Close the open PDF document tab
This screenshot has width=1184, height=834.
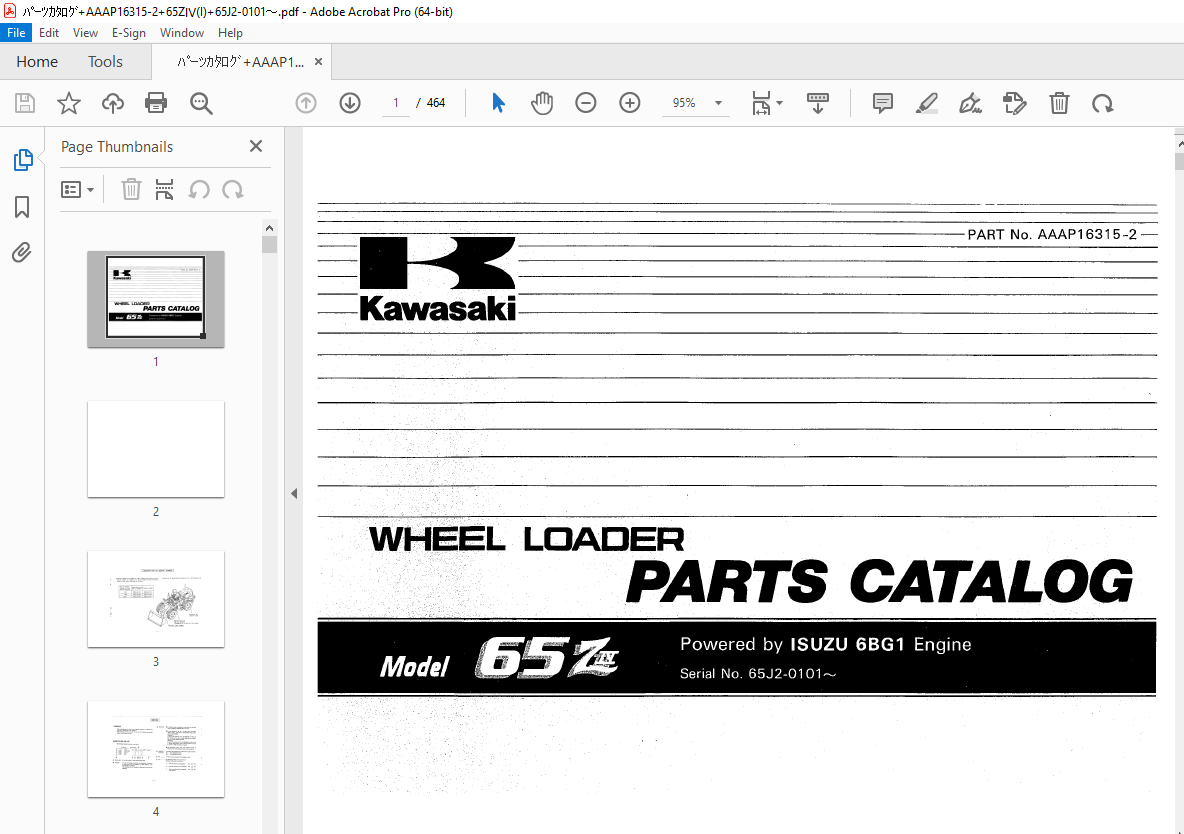319,62
